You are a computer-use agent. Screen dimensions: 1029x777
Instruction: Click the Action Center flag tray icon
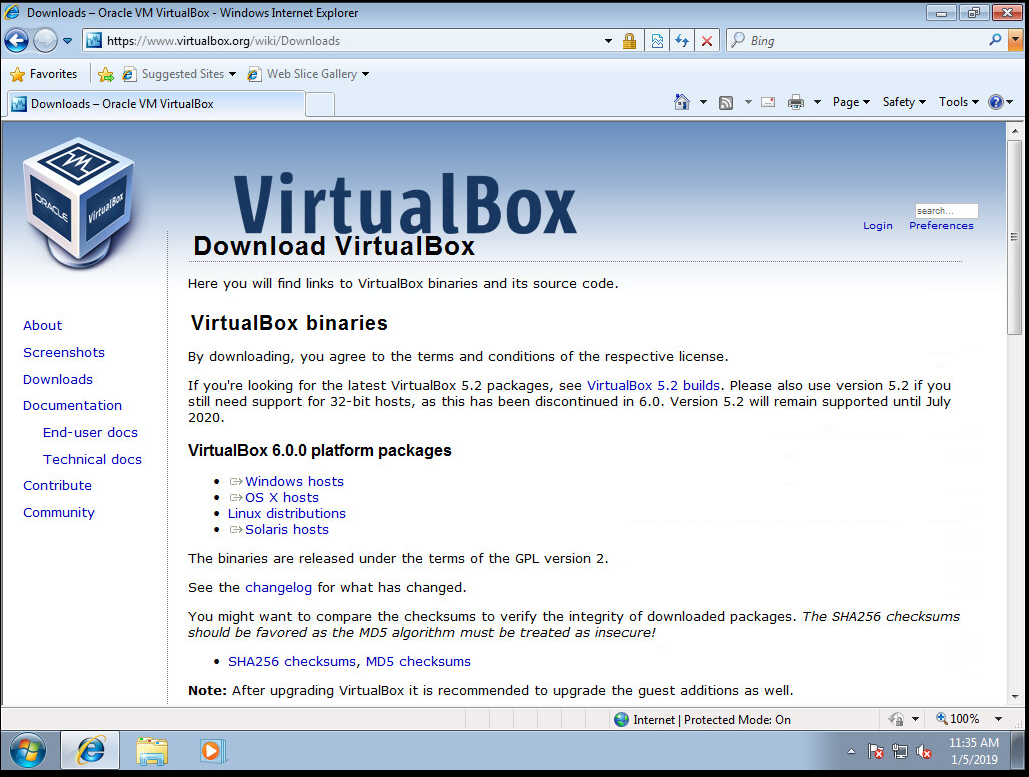point(875,752)
